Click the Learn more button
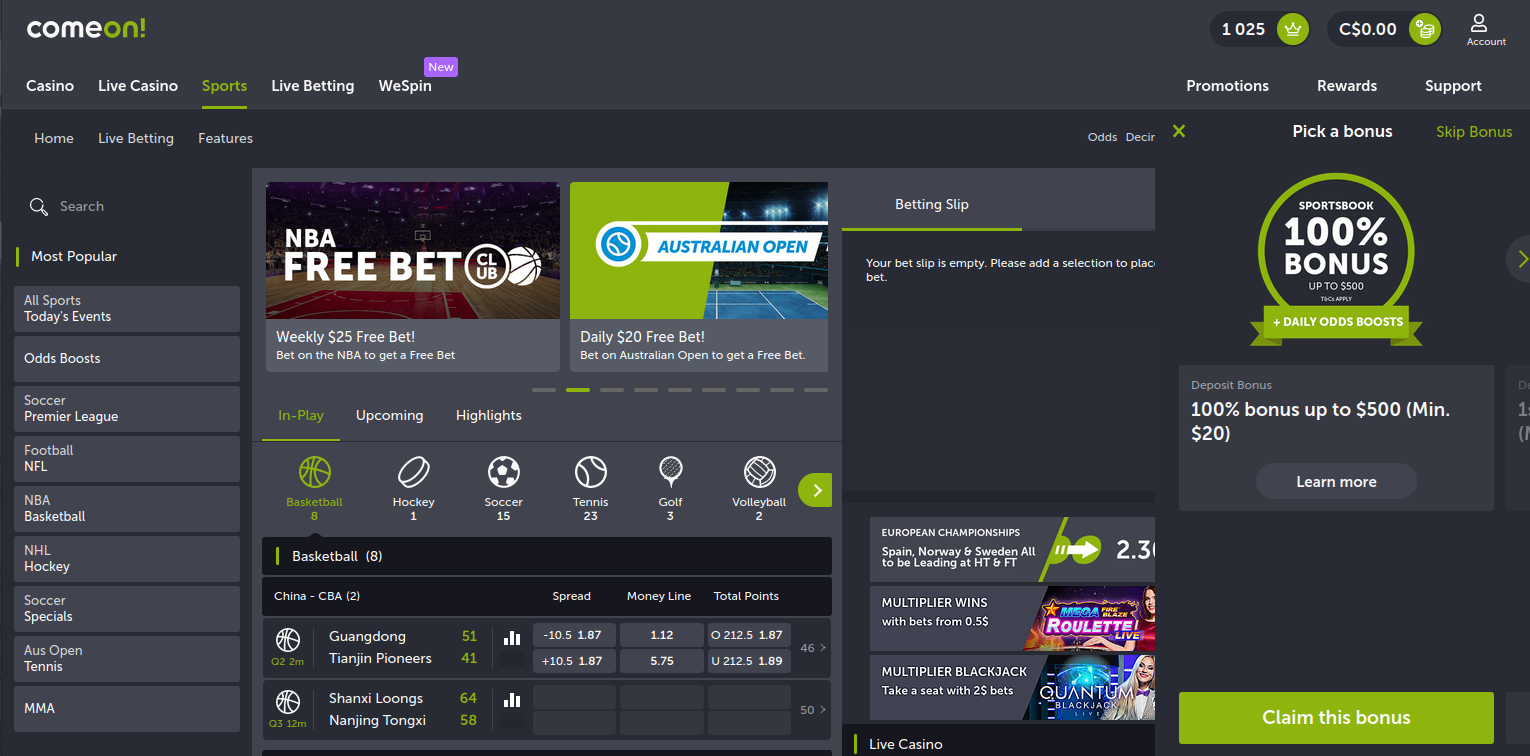1530x756 pixels. point(1336,481)
